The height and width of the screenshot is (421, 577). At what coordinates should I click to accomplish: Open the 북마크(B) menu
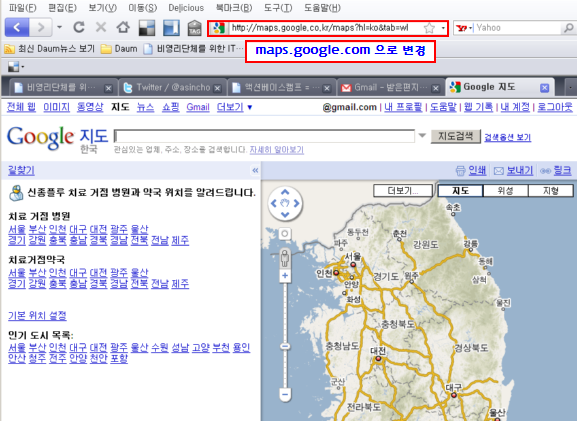(x=234, y=7)
